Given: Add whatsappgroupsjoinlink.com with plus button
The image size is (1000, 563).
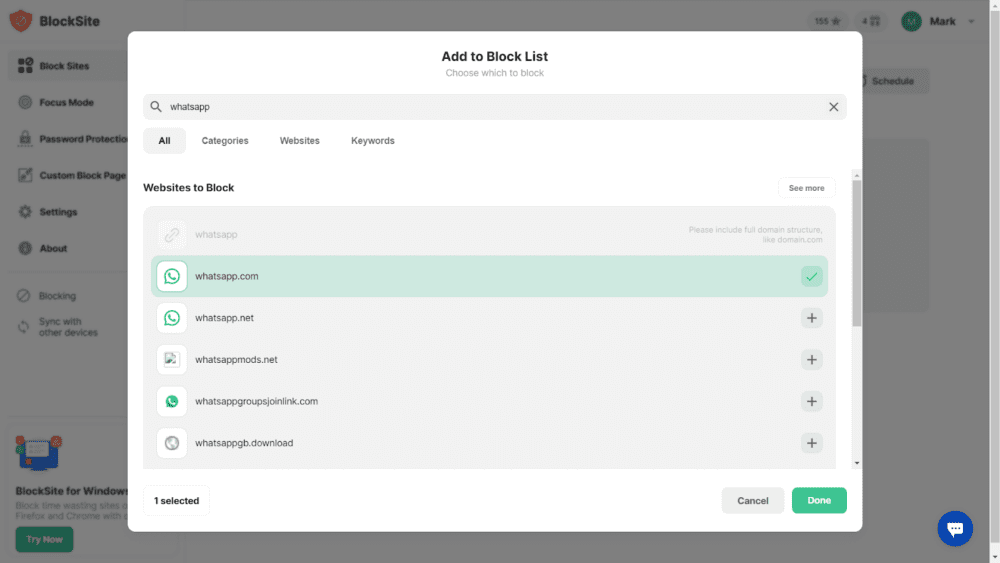Looking at the screenshot, I should [811, 402].
